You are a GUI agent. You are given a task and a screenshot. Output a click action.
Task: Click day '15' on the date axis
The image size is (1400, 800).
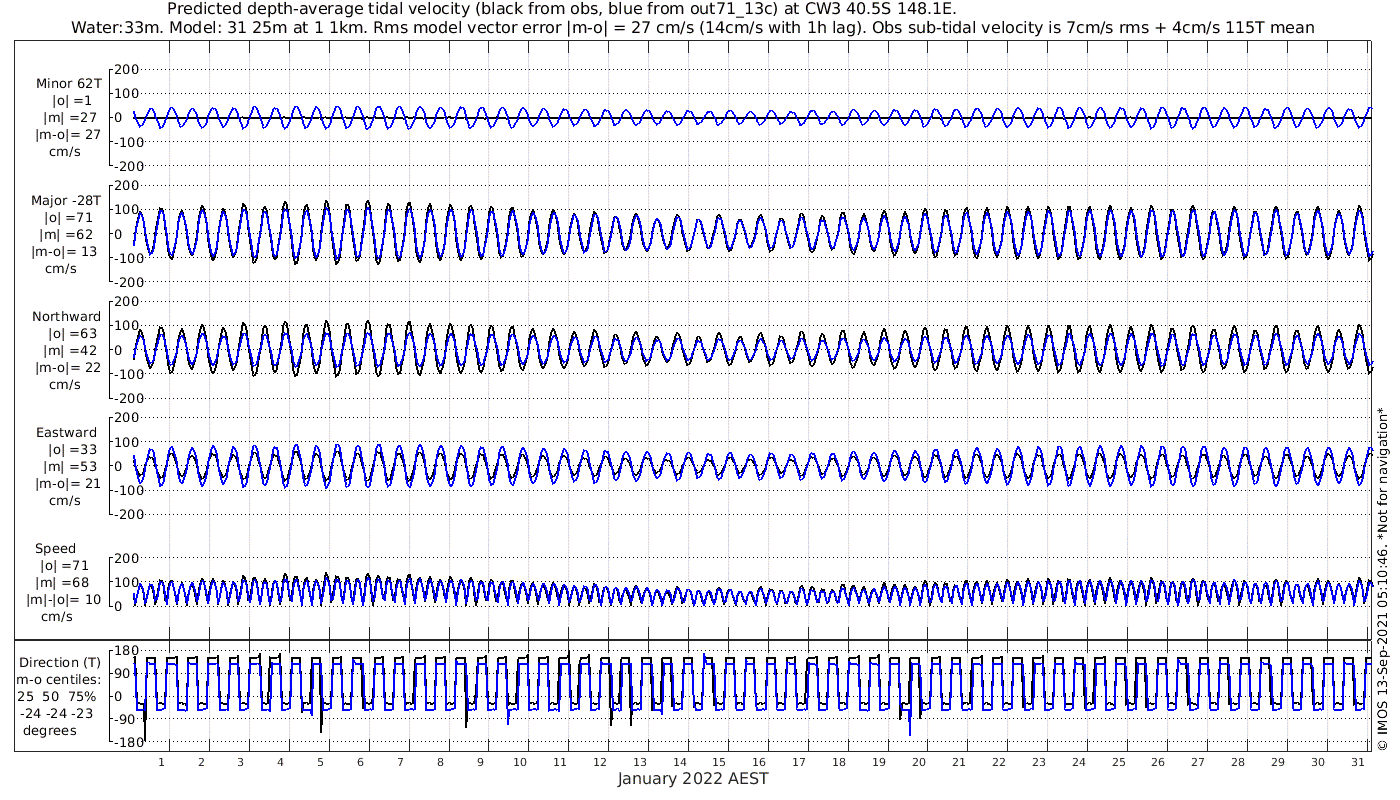pyautogui.click(x=719, y=762)
